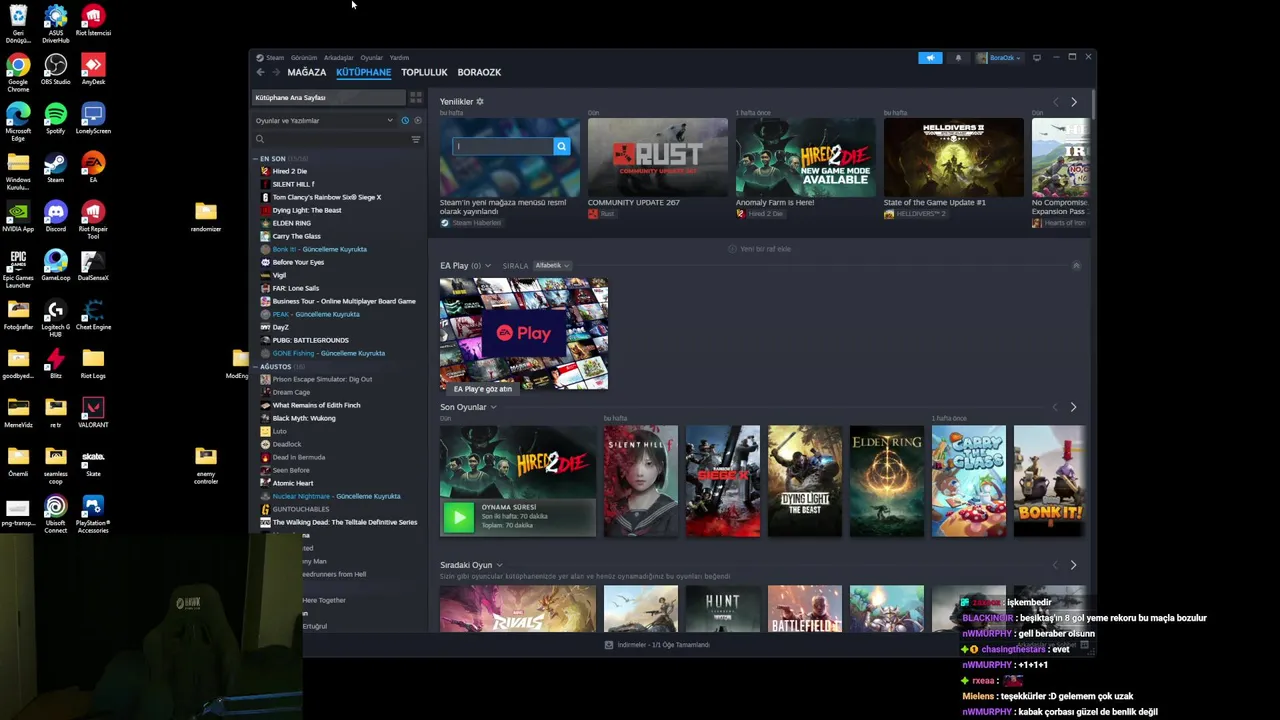This screenshot has height=720, width=1280.
Task: Open the Görünüm menu
Action: pyautogui.click(x=304, y=58)
